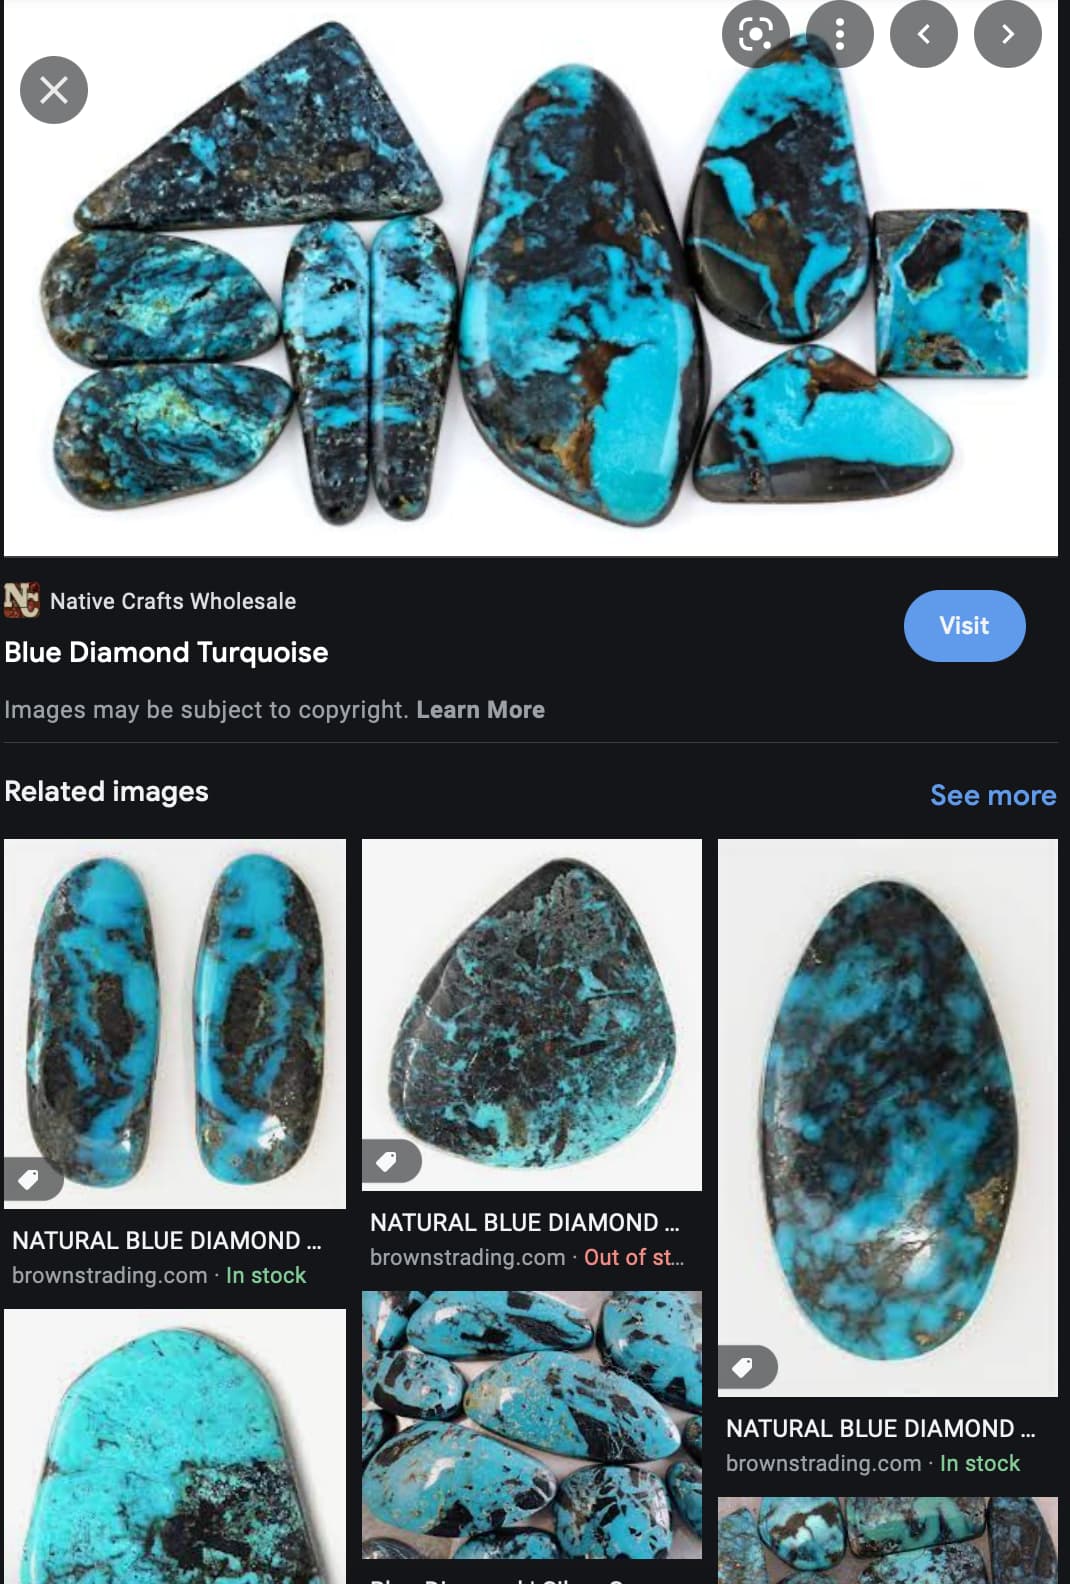Screen dimensions: 1070x1584
Task: Open the Blue Diamond Turquoise title link
Action: pos(166,652)
